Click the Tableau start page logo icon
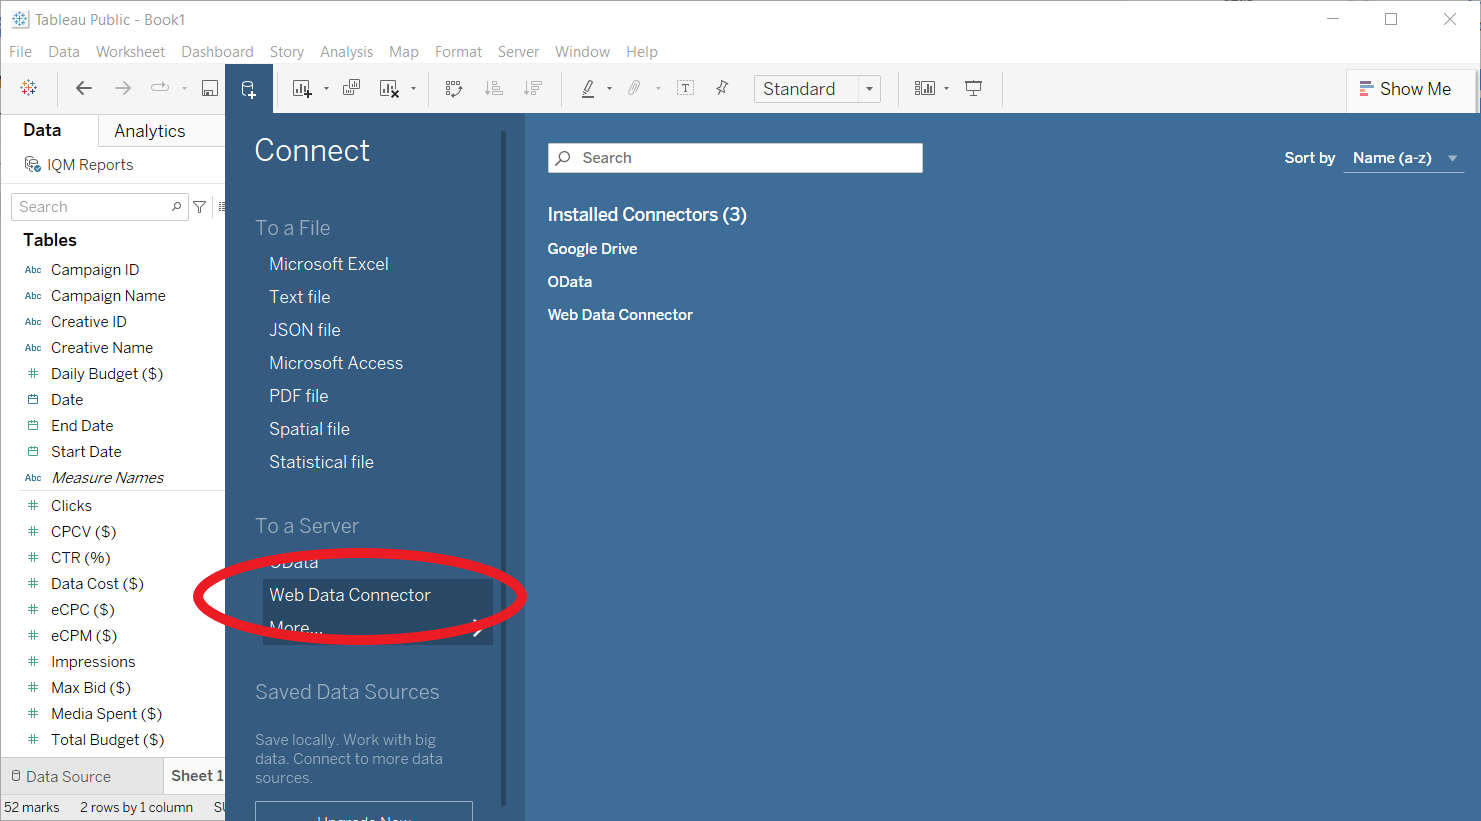Image resolution: width=1481 pixels, height=821 pixels. (29, 88)
